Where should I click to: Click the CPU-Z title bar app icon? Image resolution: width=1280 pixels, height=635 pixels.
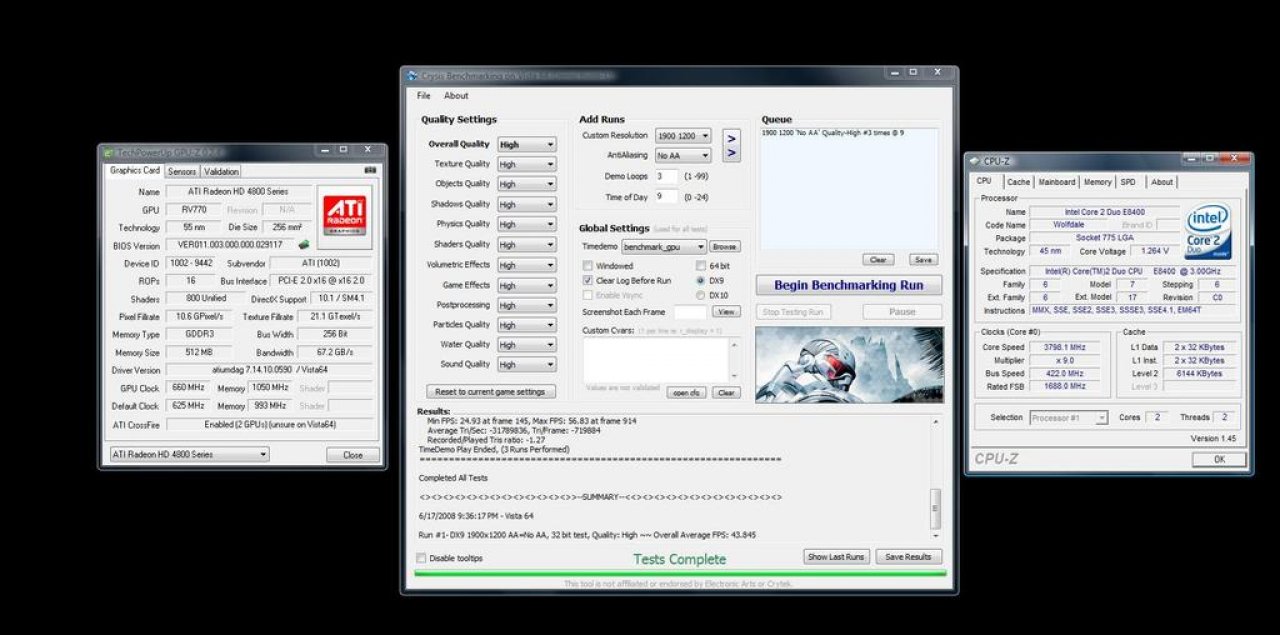click(975, 161)
